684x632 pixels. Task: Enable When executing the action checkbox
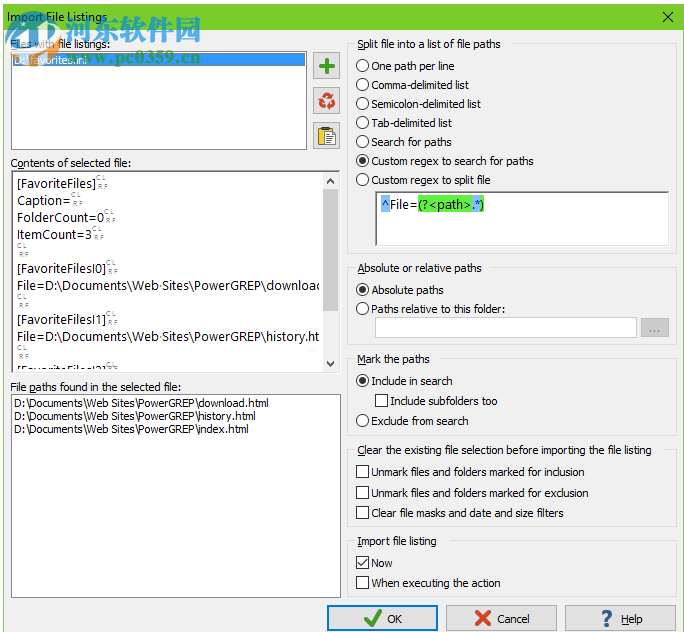(428, 583)
